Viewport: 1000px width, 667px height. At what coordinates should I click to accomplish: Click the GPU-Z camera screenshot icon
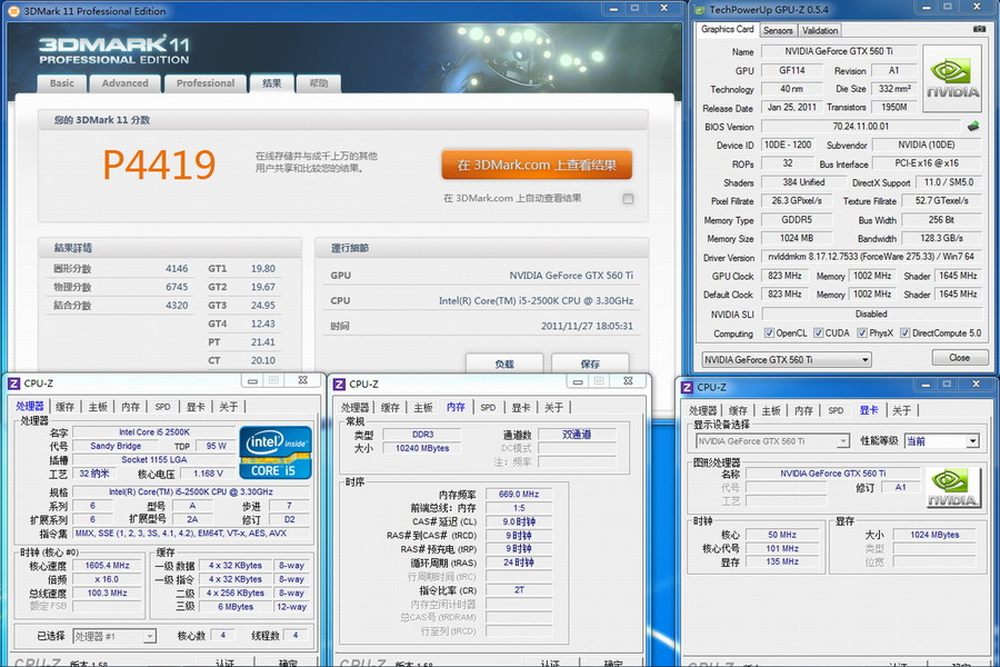(x=979, y=29)
